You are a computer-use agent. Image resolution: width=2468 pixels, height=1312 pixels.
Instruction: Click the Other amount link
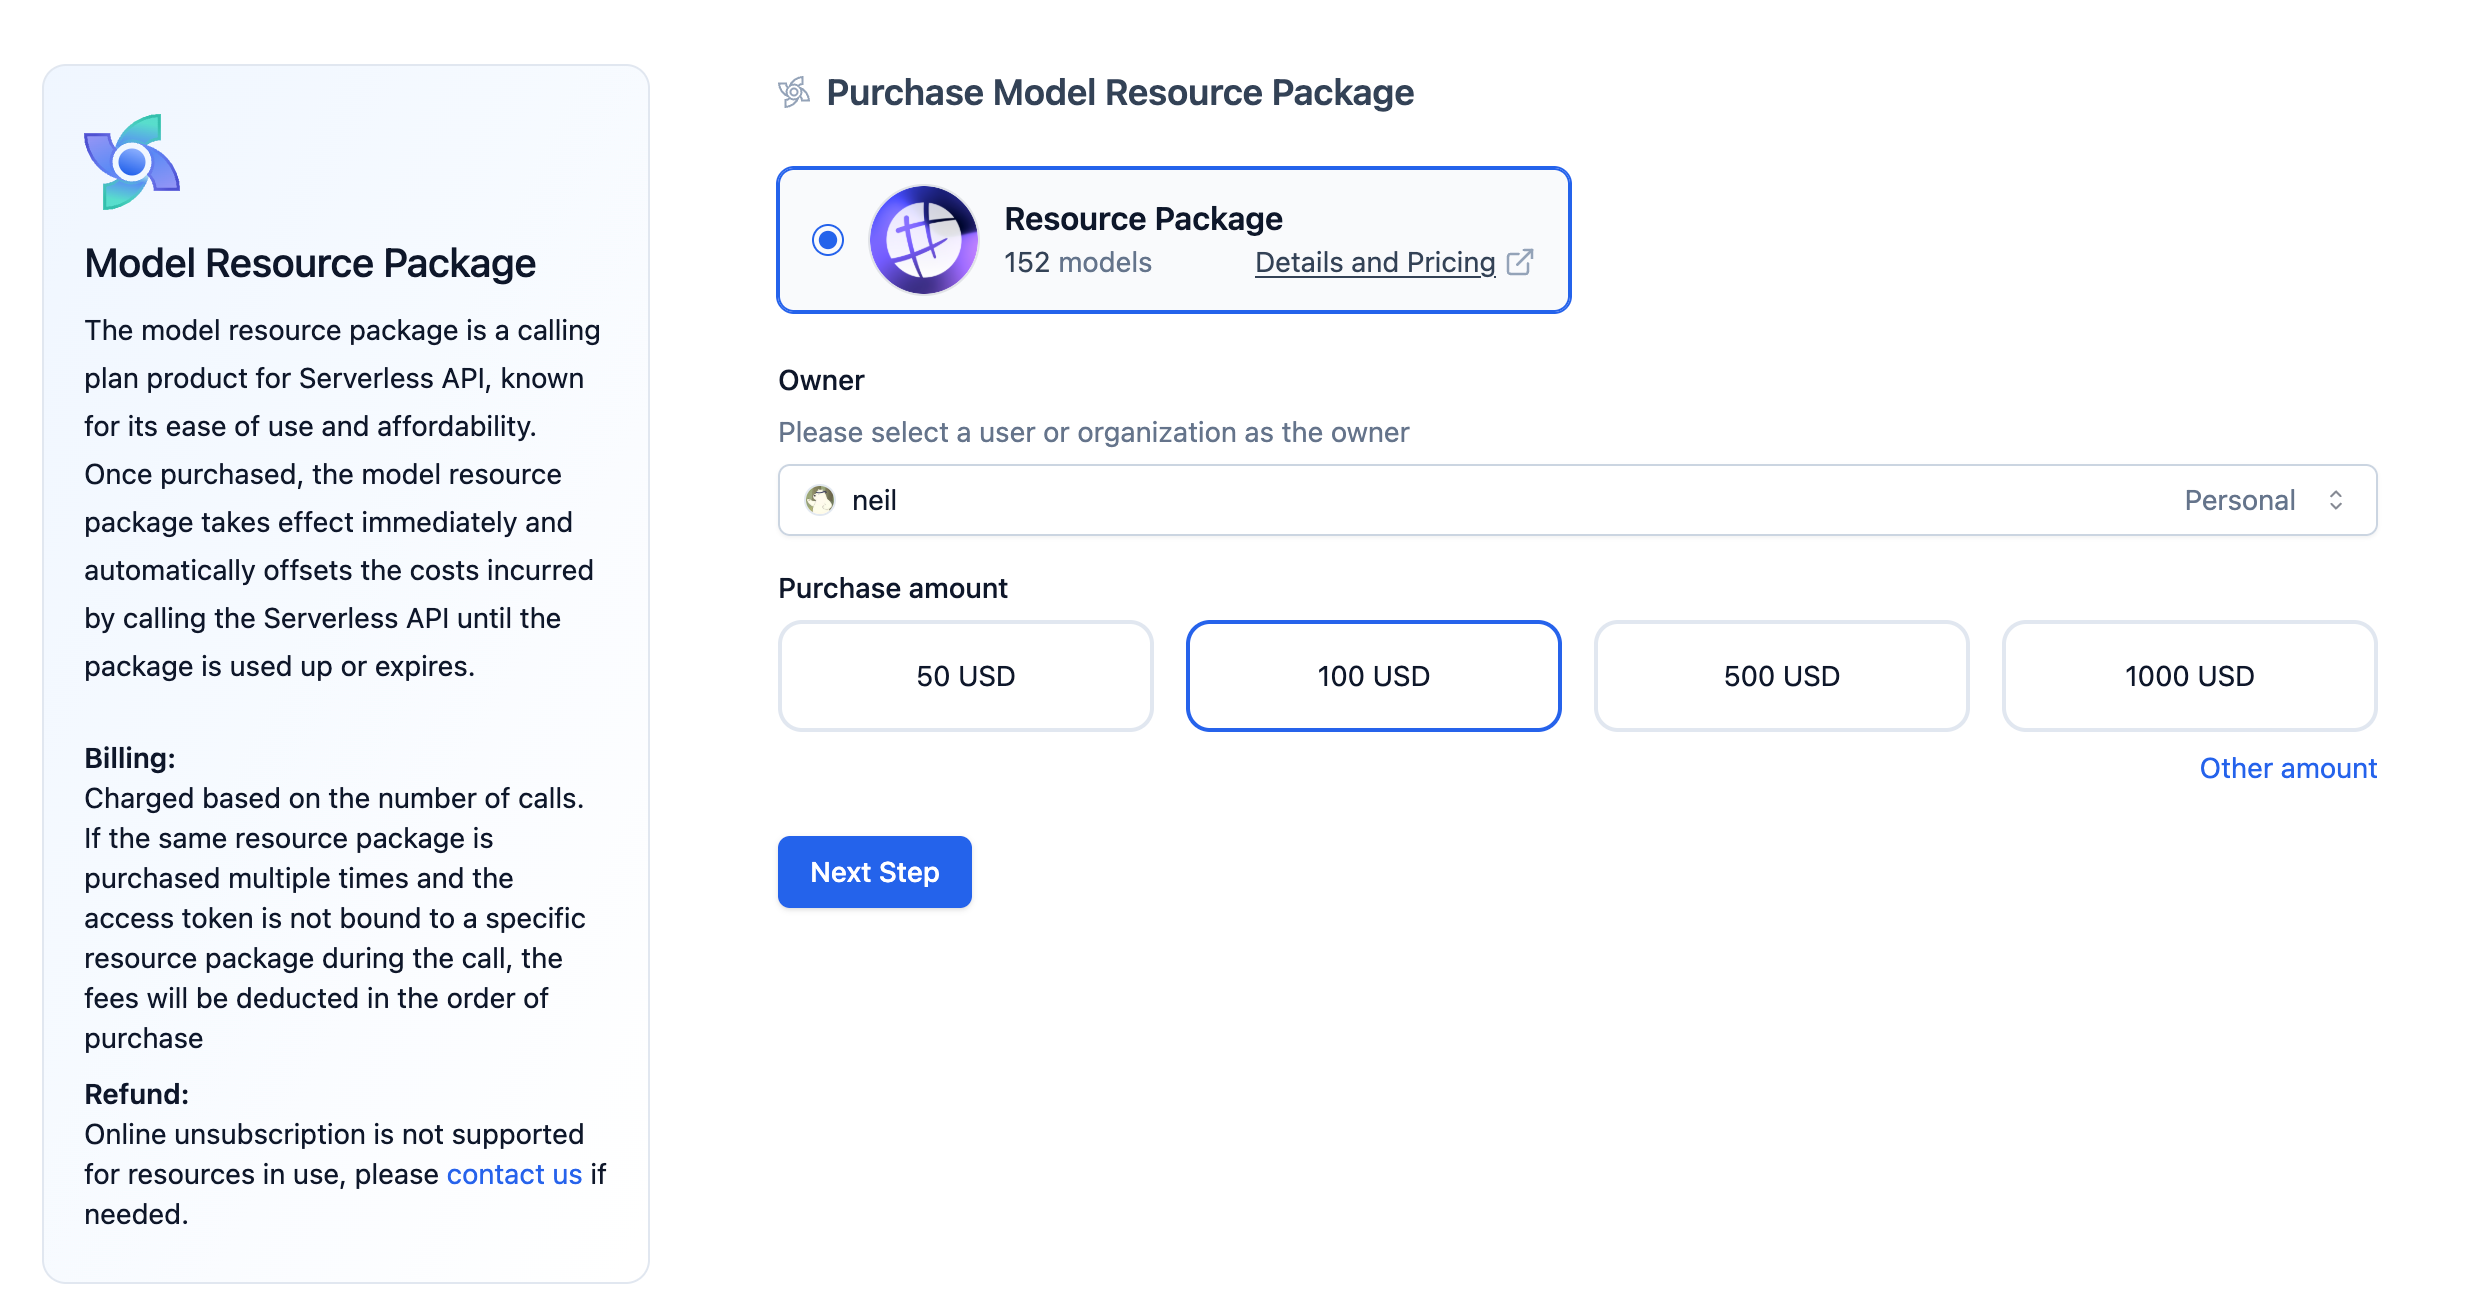2288,768
